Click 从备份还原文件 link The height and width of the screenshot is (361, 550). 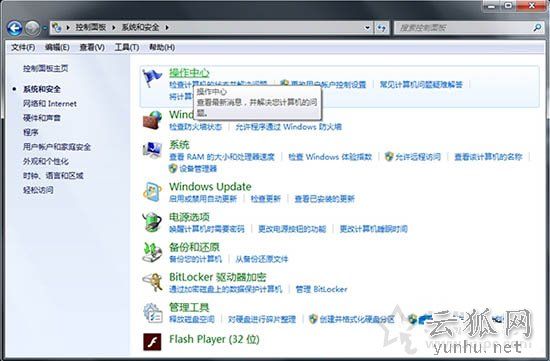[x=262, y=259]
